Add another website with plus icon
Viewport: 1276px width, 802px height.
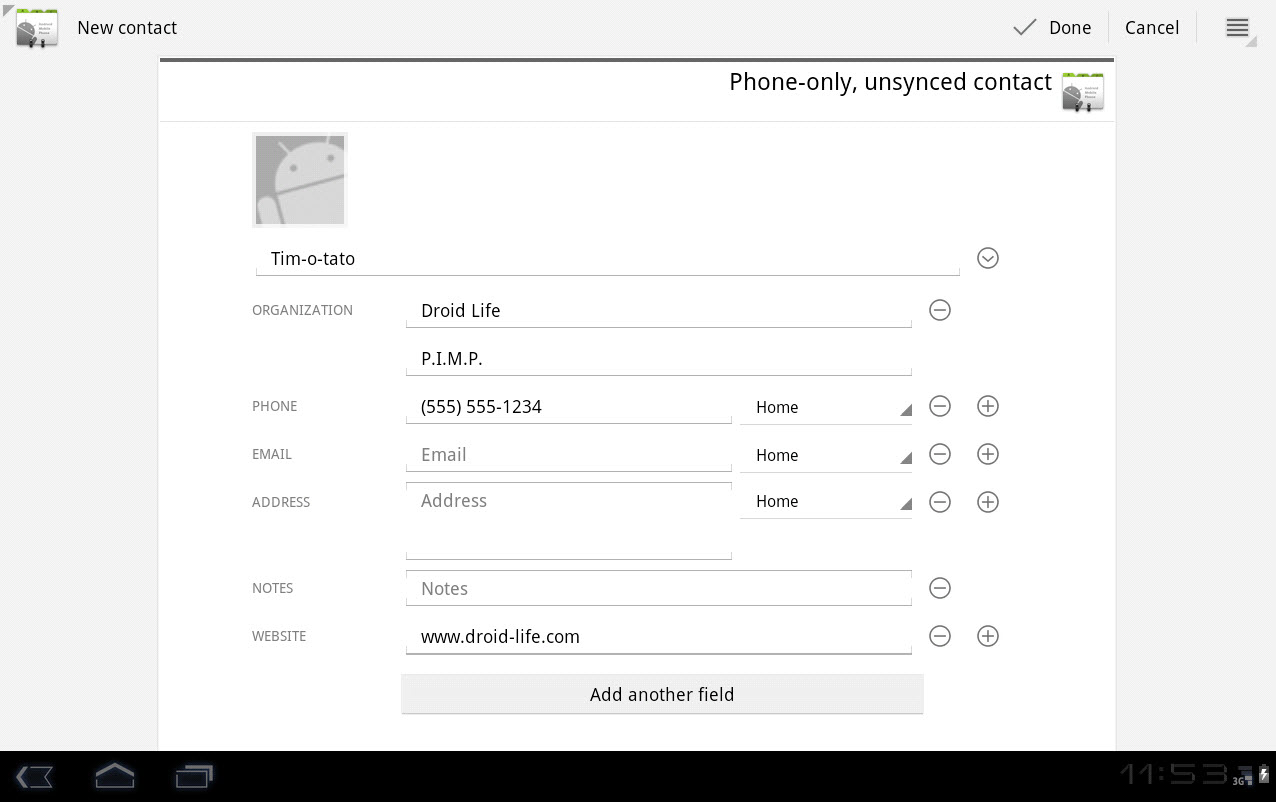coord(987,636)
